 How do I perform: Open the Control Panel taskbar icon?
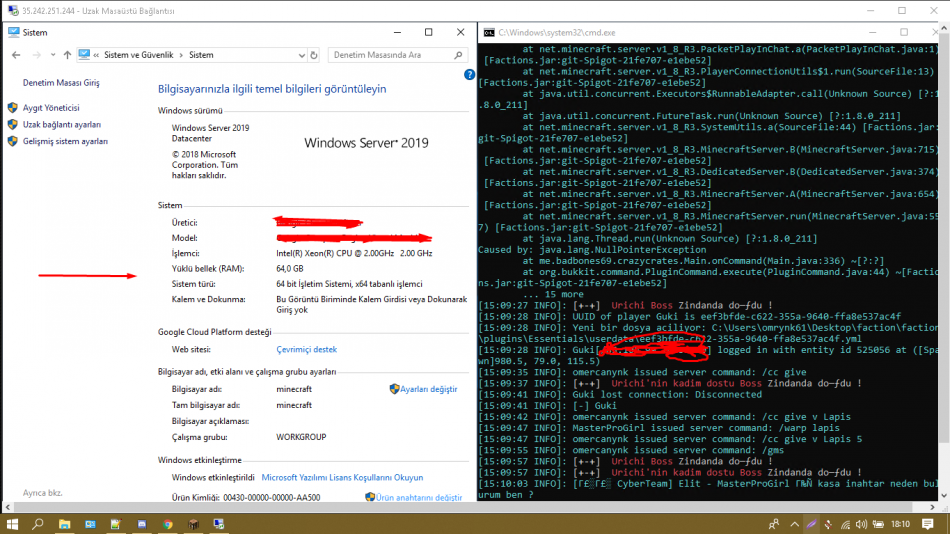[90, 524]
